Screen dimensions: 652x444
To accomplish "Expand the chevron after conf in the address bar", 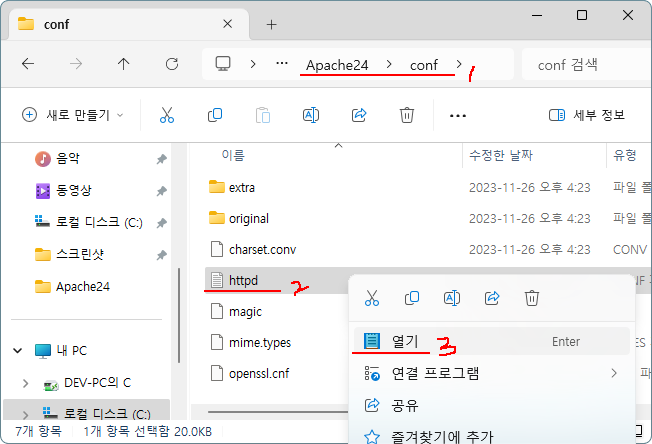I will (459, 64).
